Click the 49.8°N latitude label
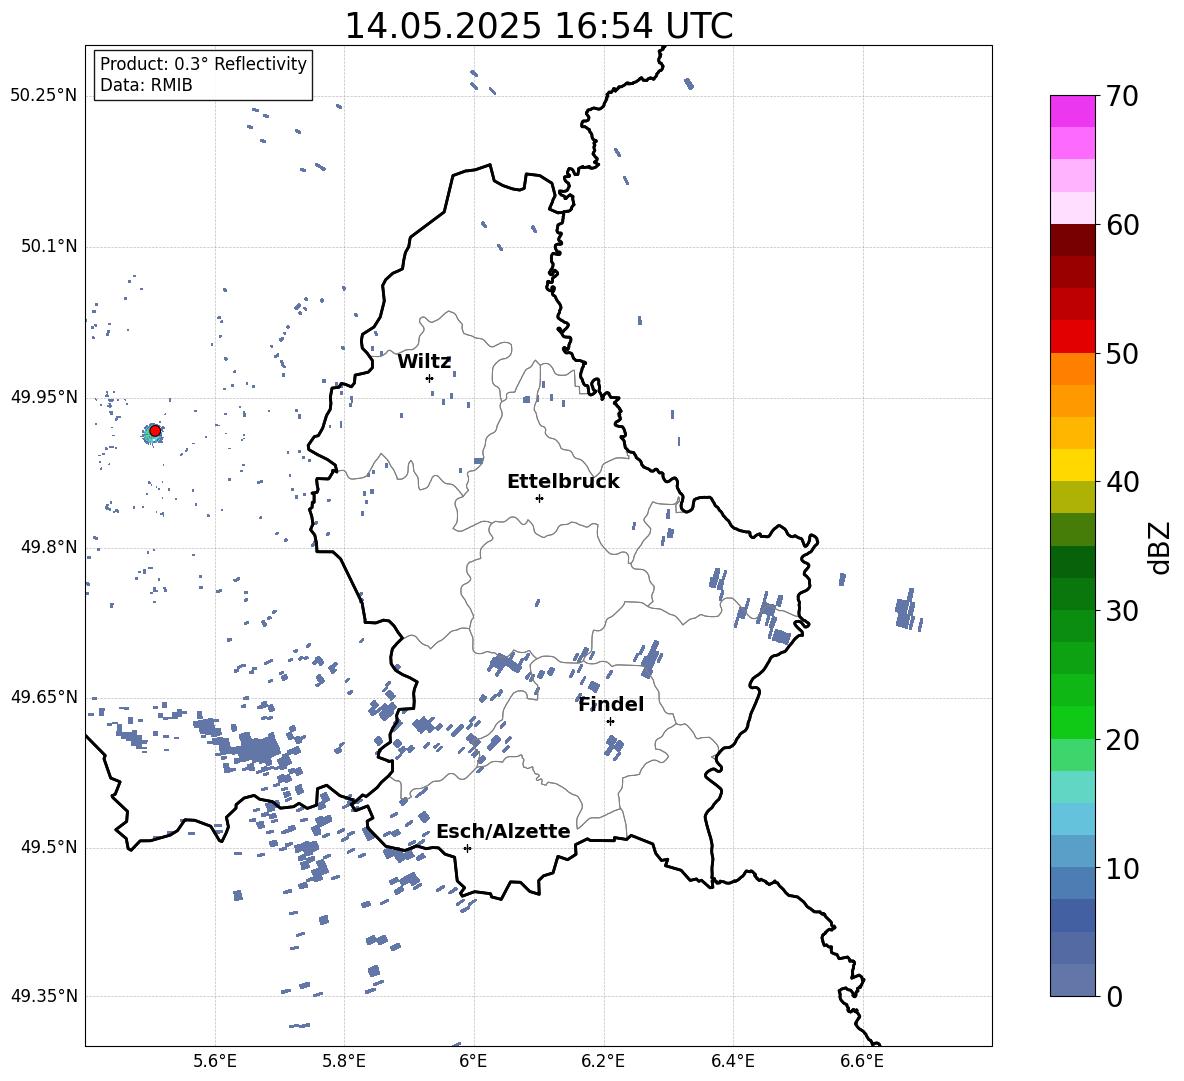 point(48,547)
